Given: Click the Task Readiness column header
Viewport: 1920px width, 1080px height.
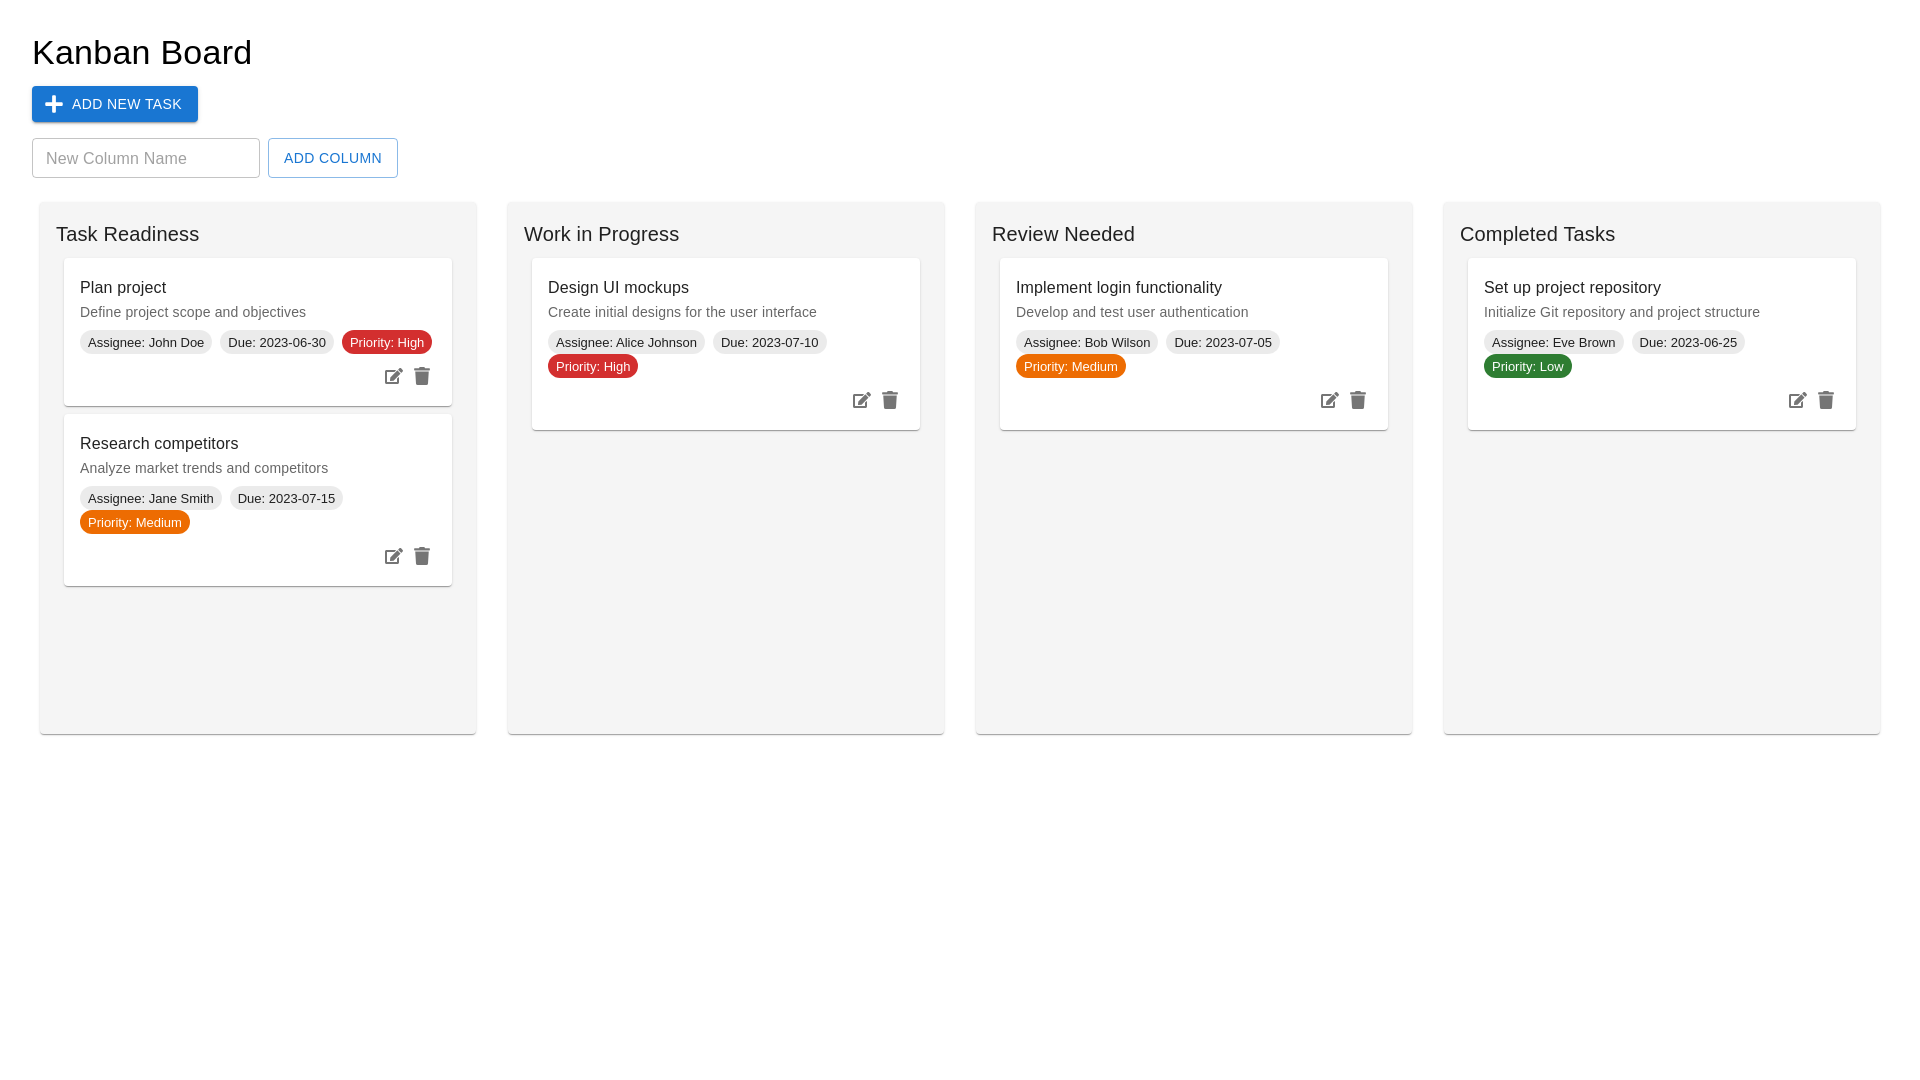Looking at the screenshot, I should [127, 234].
